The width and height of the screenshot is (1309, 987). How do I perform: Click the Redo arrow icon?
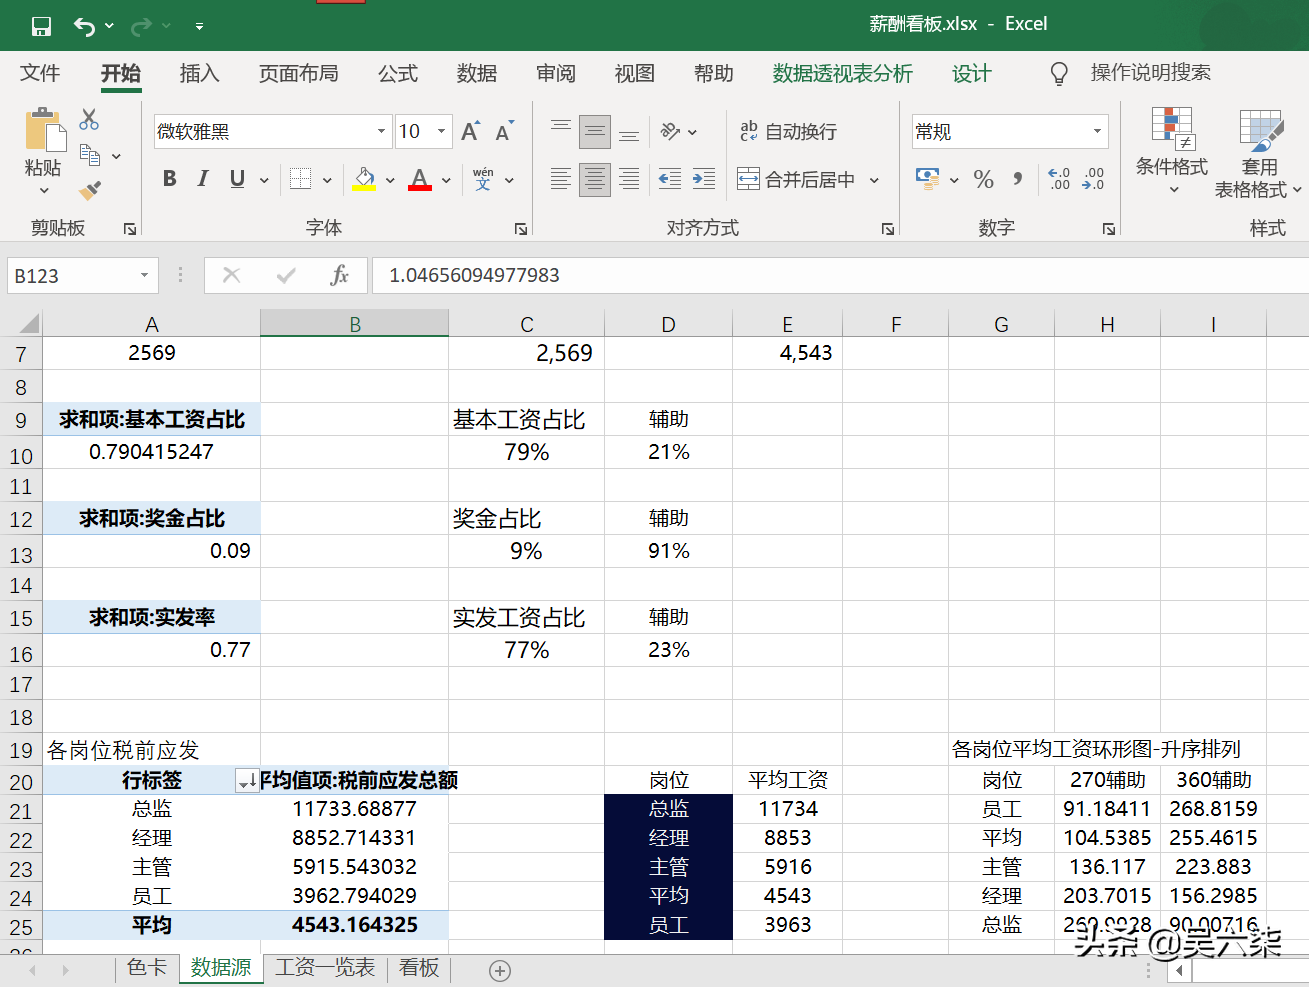(x=142, y=26)
